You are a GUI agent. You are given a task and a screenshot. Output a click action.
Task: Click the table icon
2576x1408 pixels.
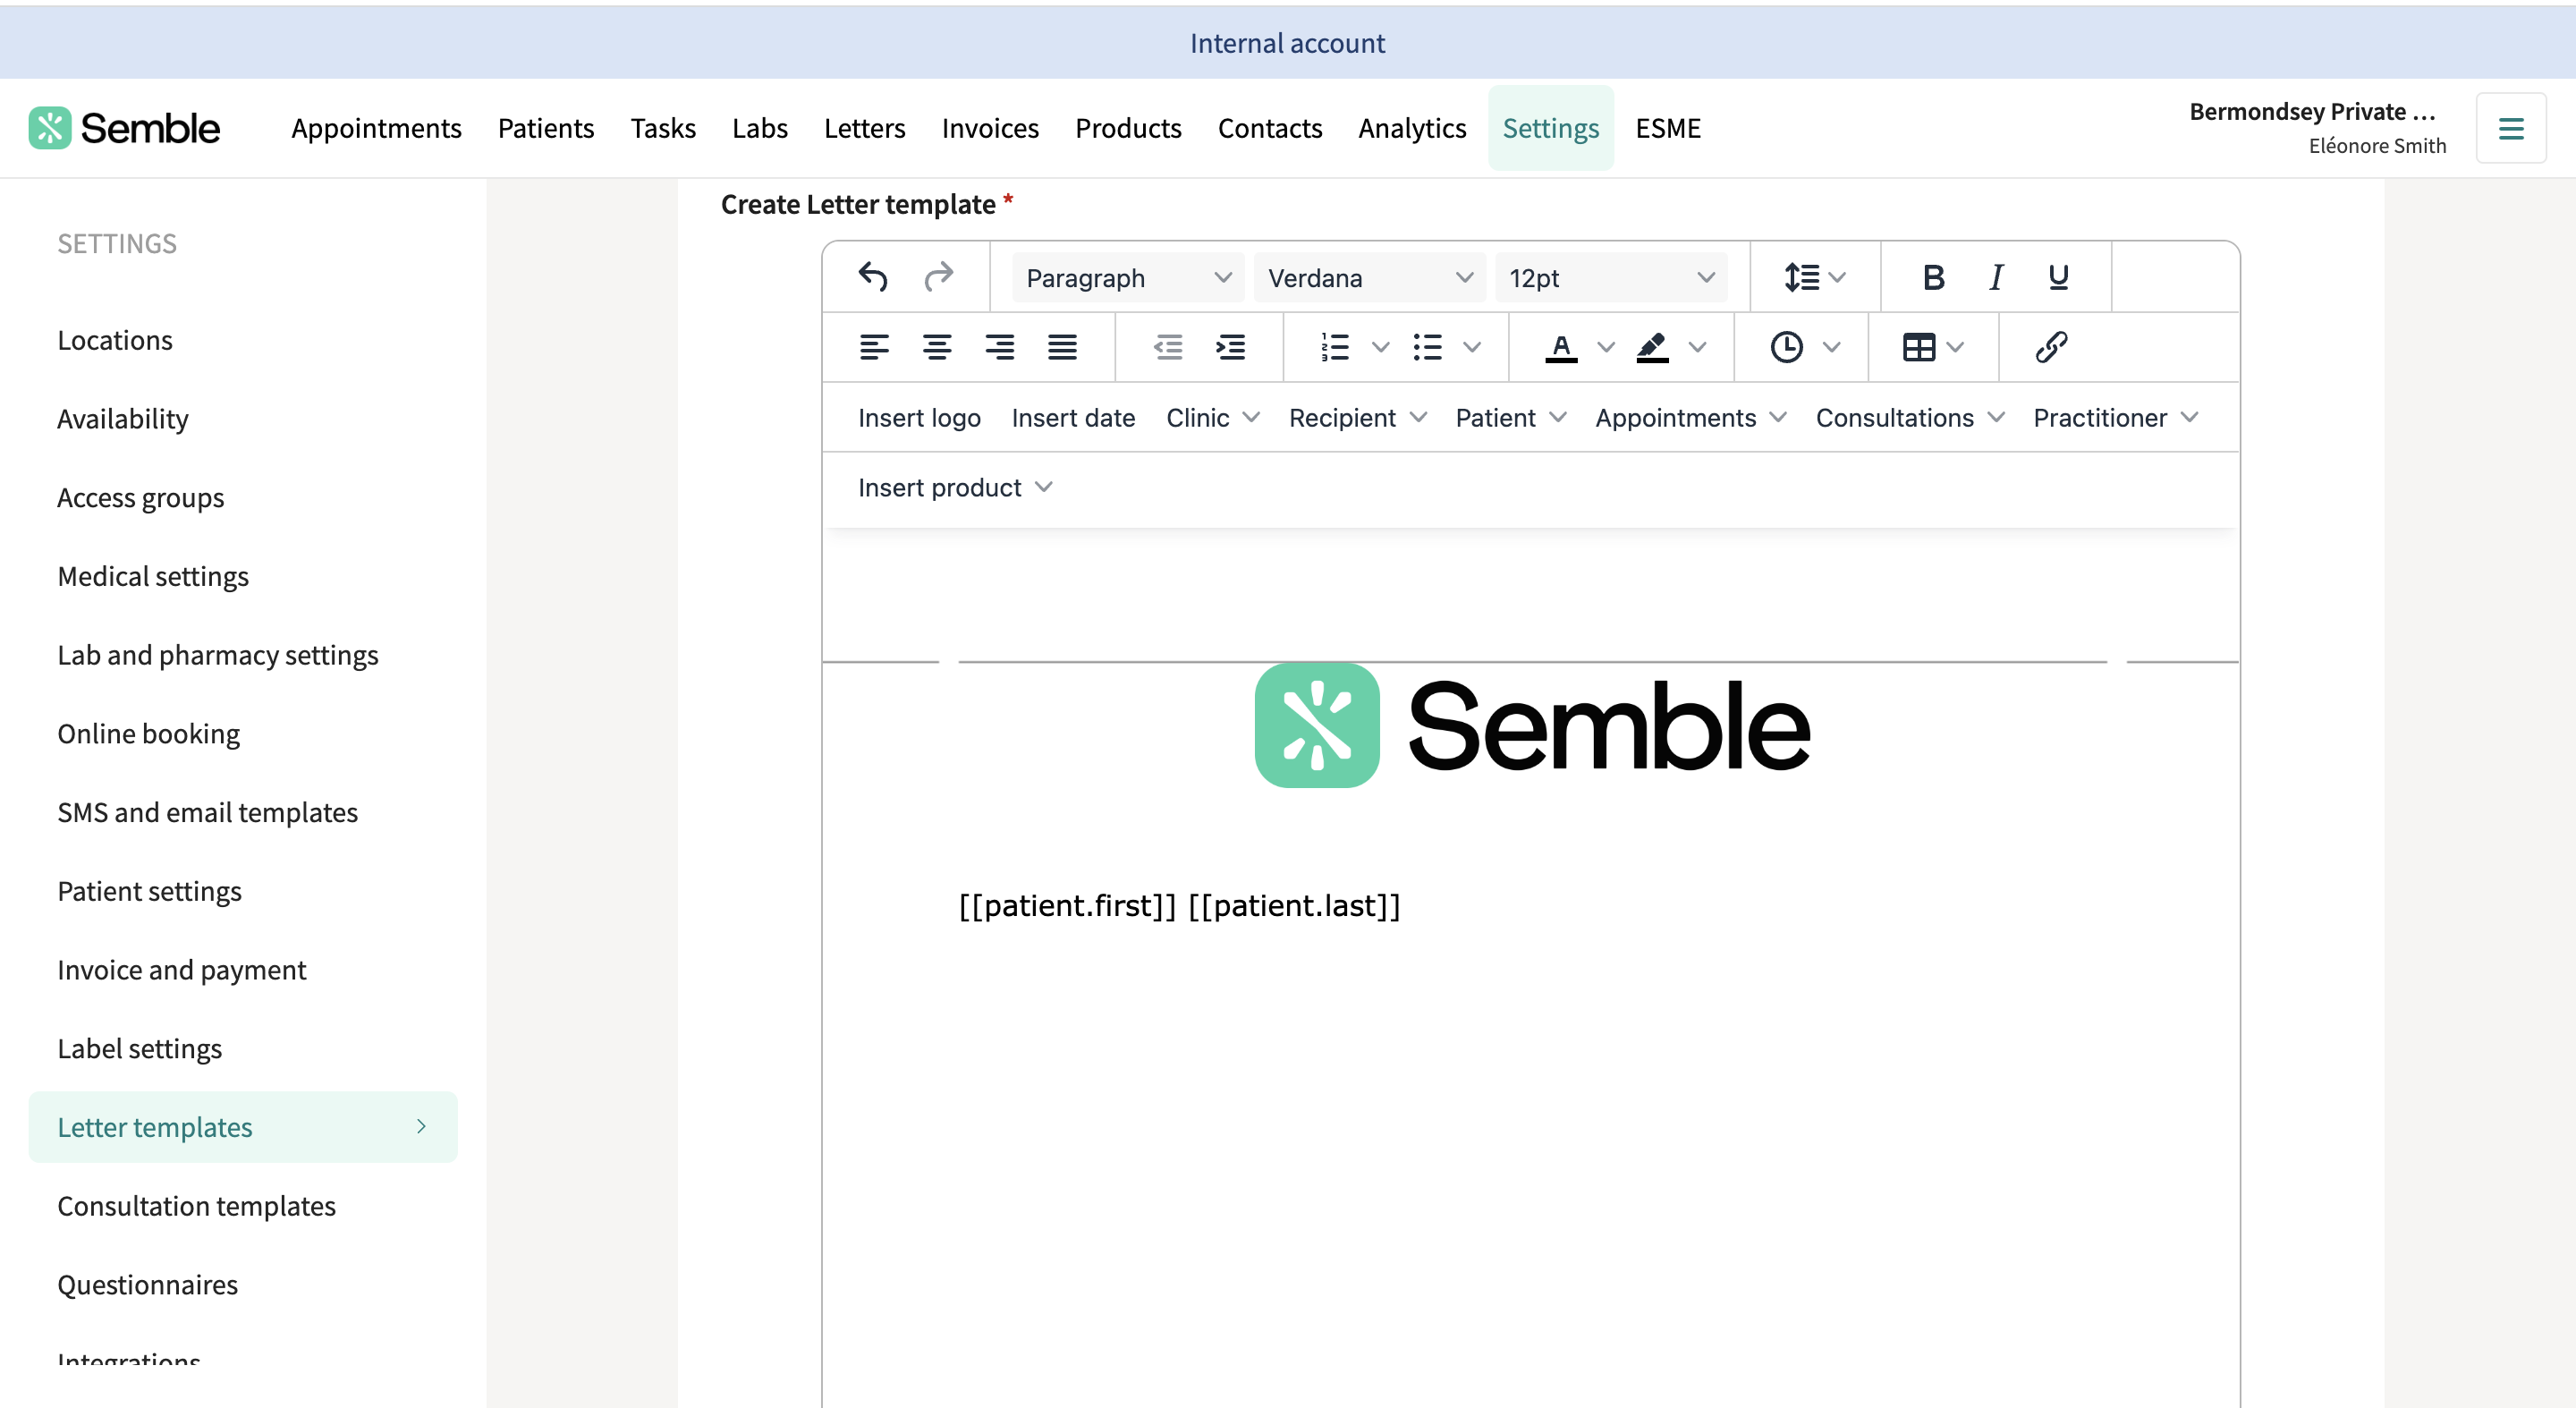click(x=1918, y=347)
